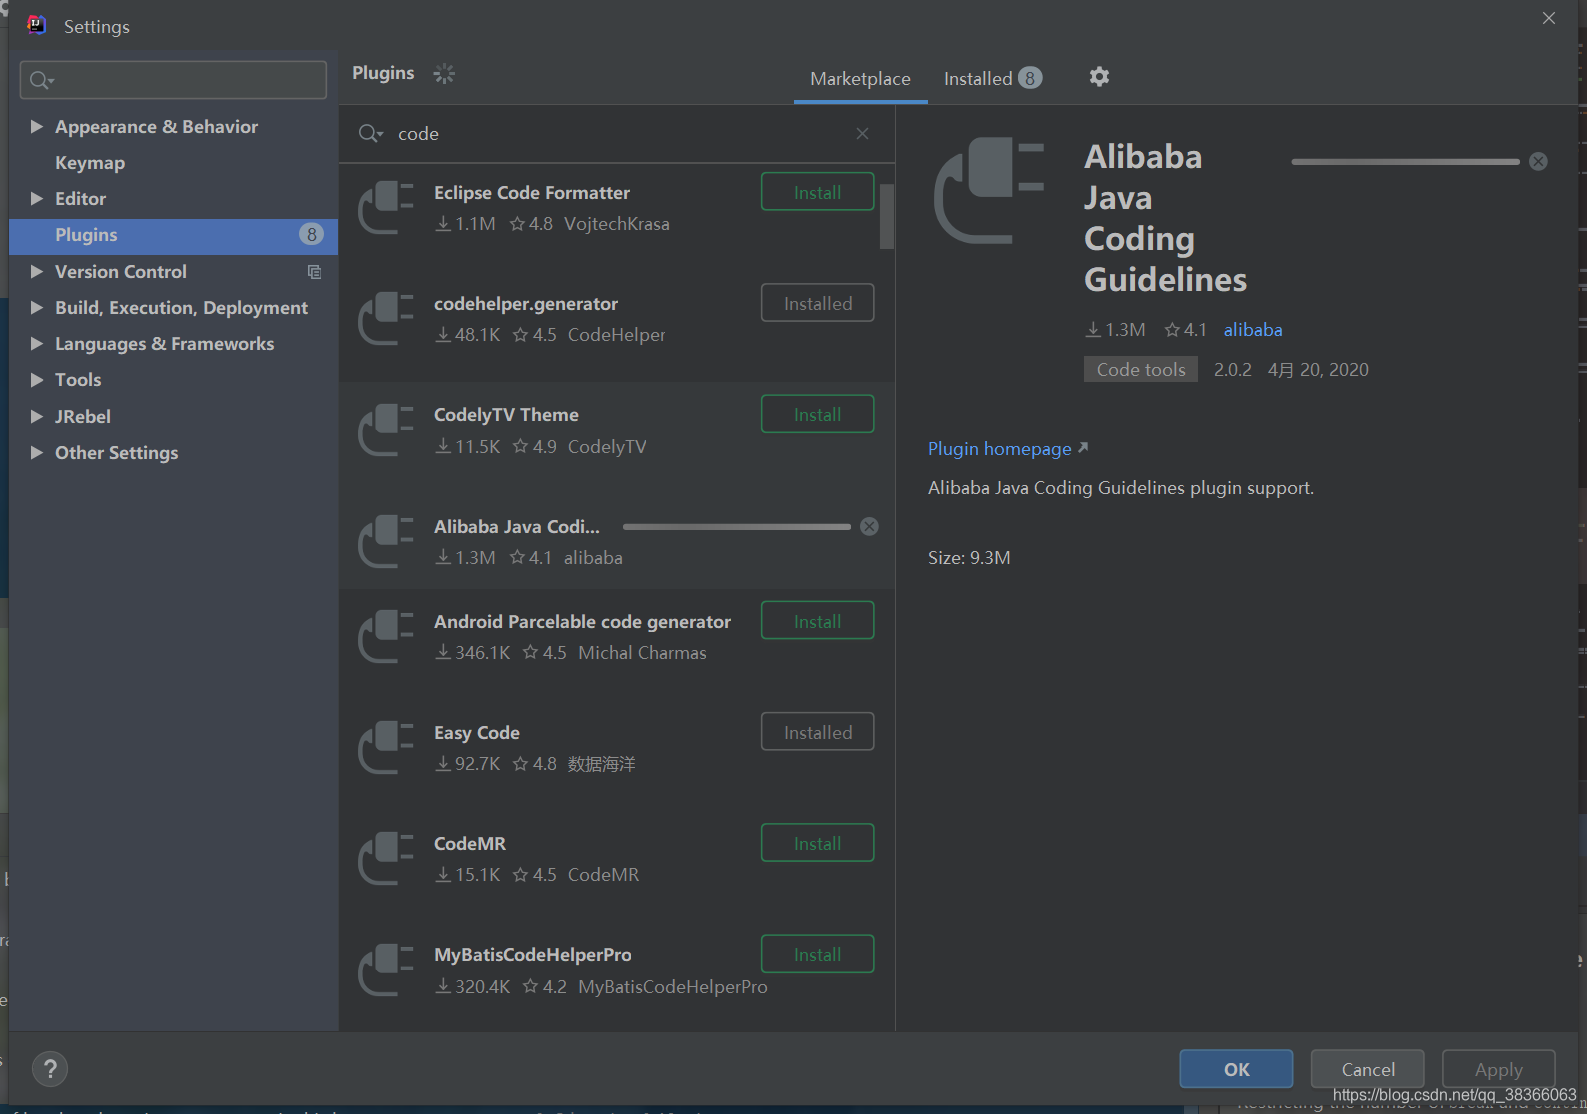The width and height of the screenshot is (1587, 1114).
Task: Select the codehelper.generator plugin title
Action: pyautogui.click(x=526, y=304)
